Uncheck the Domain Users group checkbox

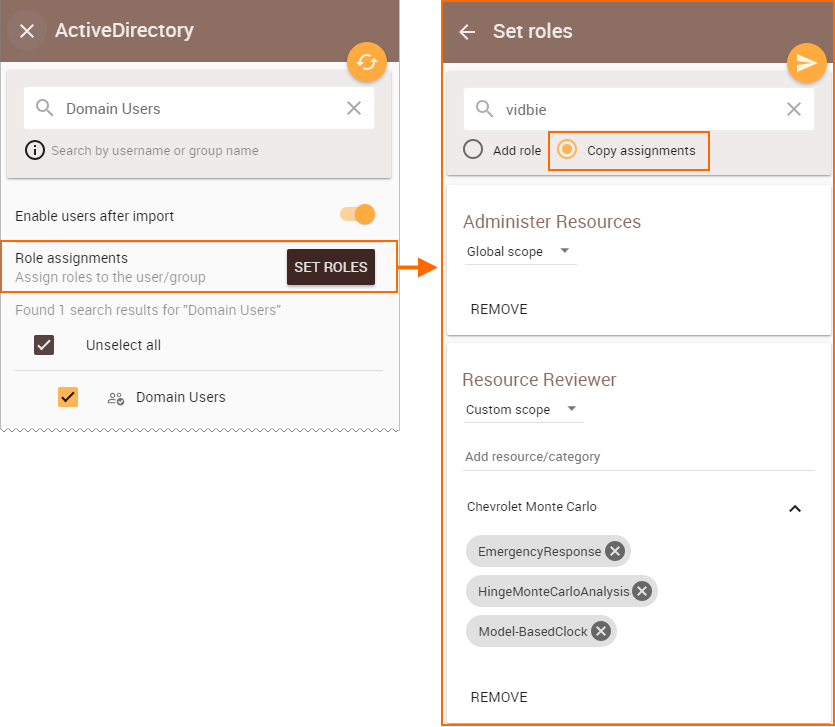68,397
